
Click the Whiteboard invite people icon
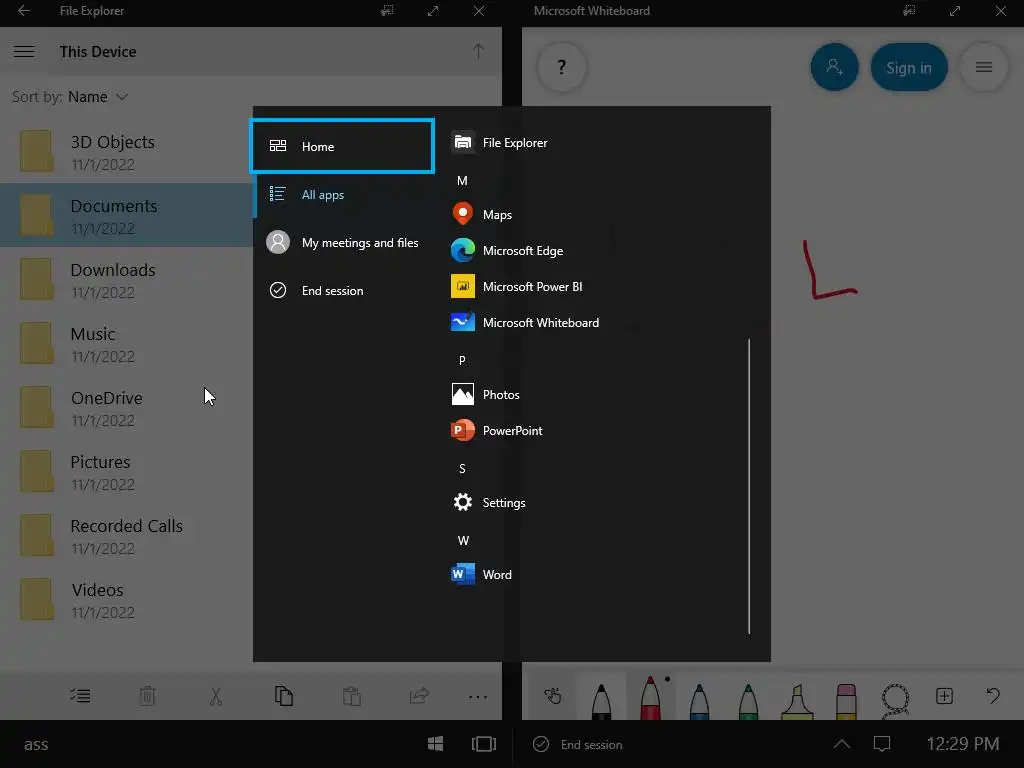point(834,67)
